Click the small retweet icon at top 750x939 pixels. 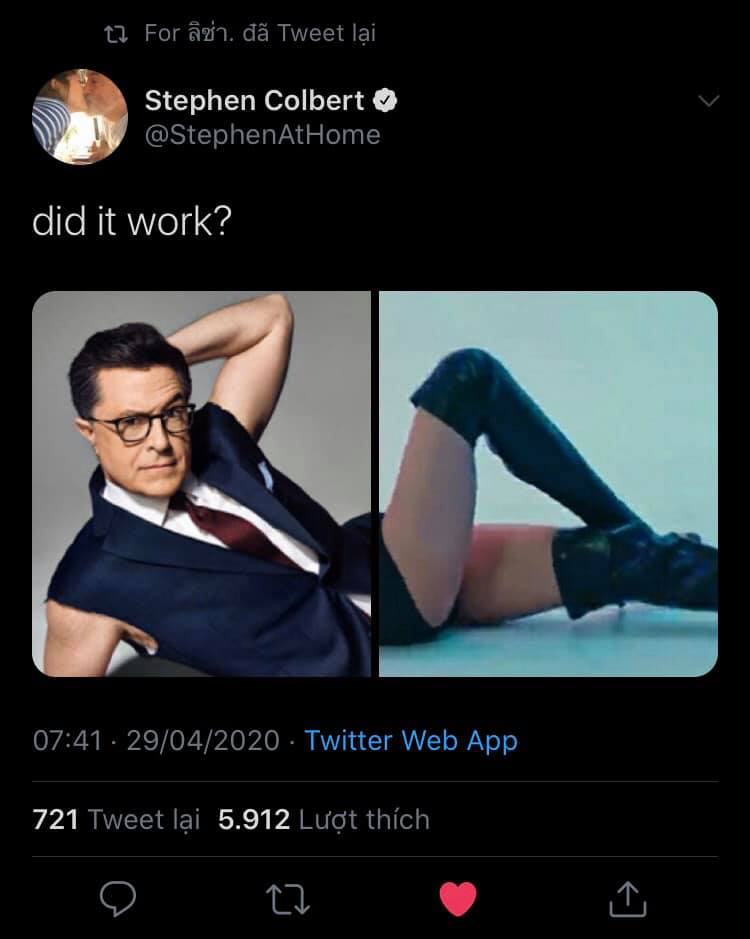pyautogui.click(x=117, y=34)
